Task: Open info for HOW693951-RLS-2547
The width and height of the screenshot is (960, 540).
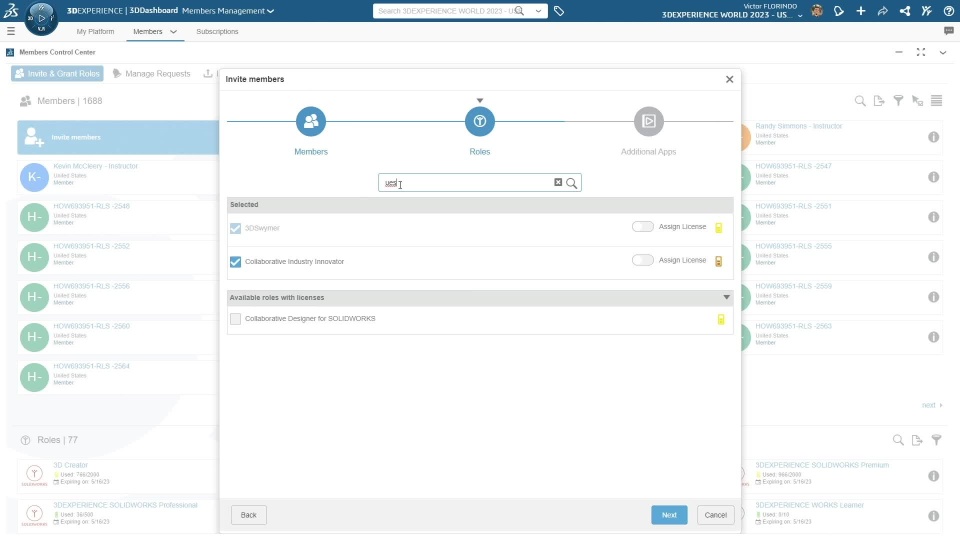Action: tap(933, 177)
